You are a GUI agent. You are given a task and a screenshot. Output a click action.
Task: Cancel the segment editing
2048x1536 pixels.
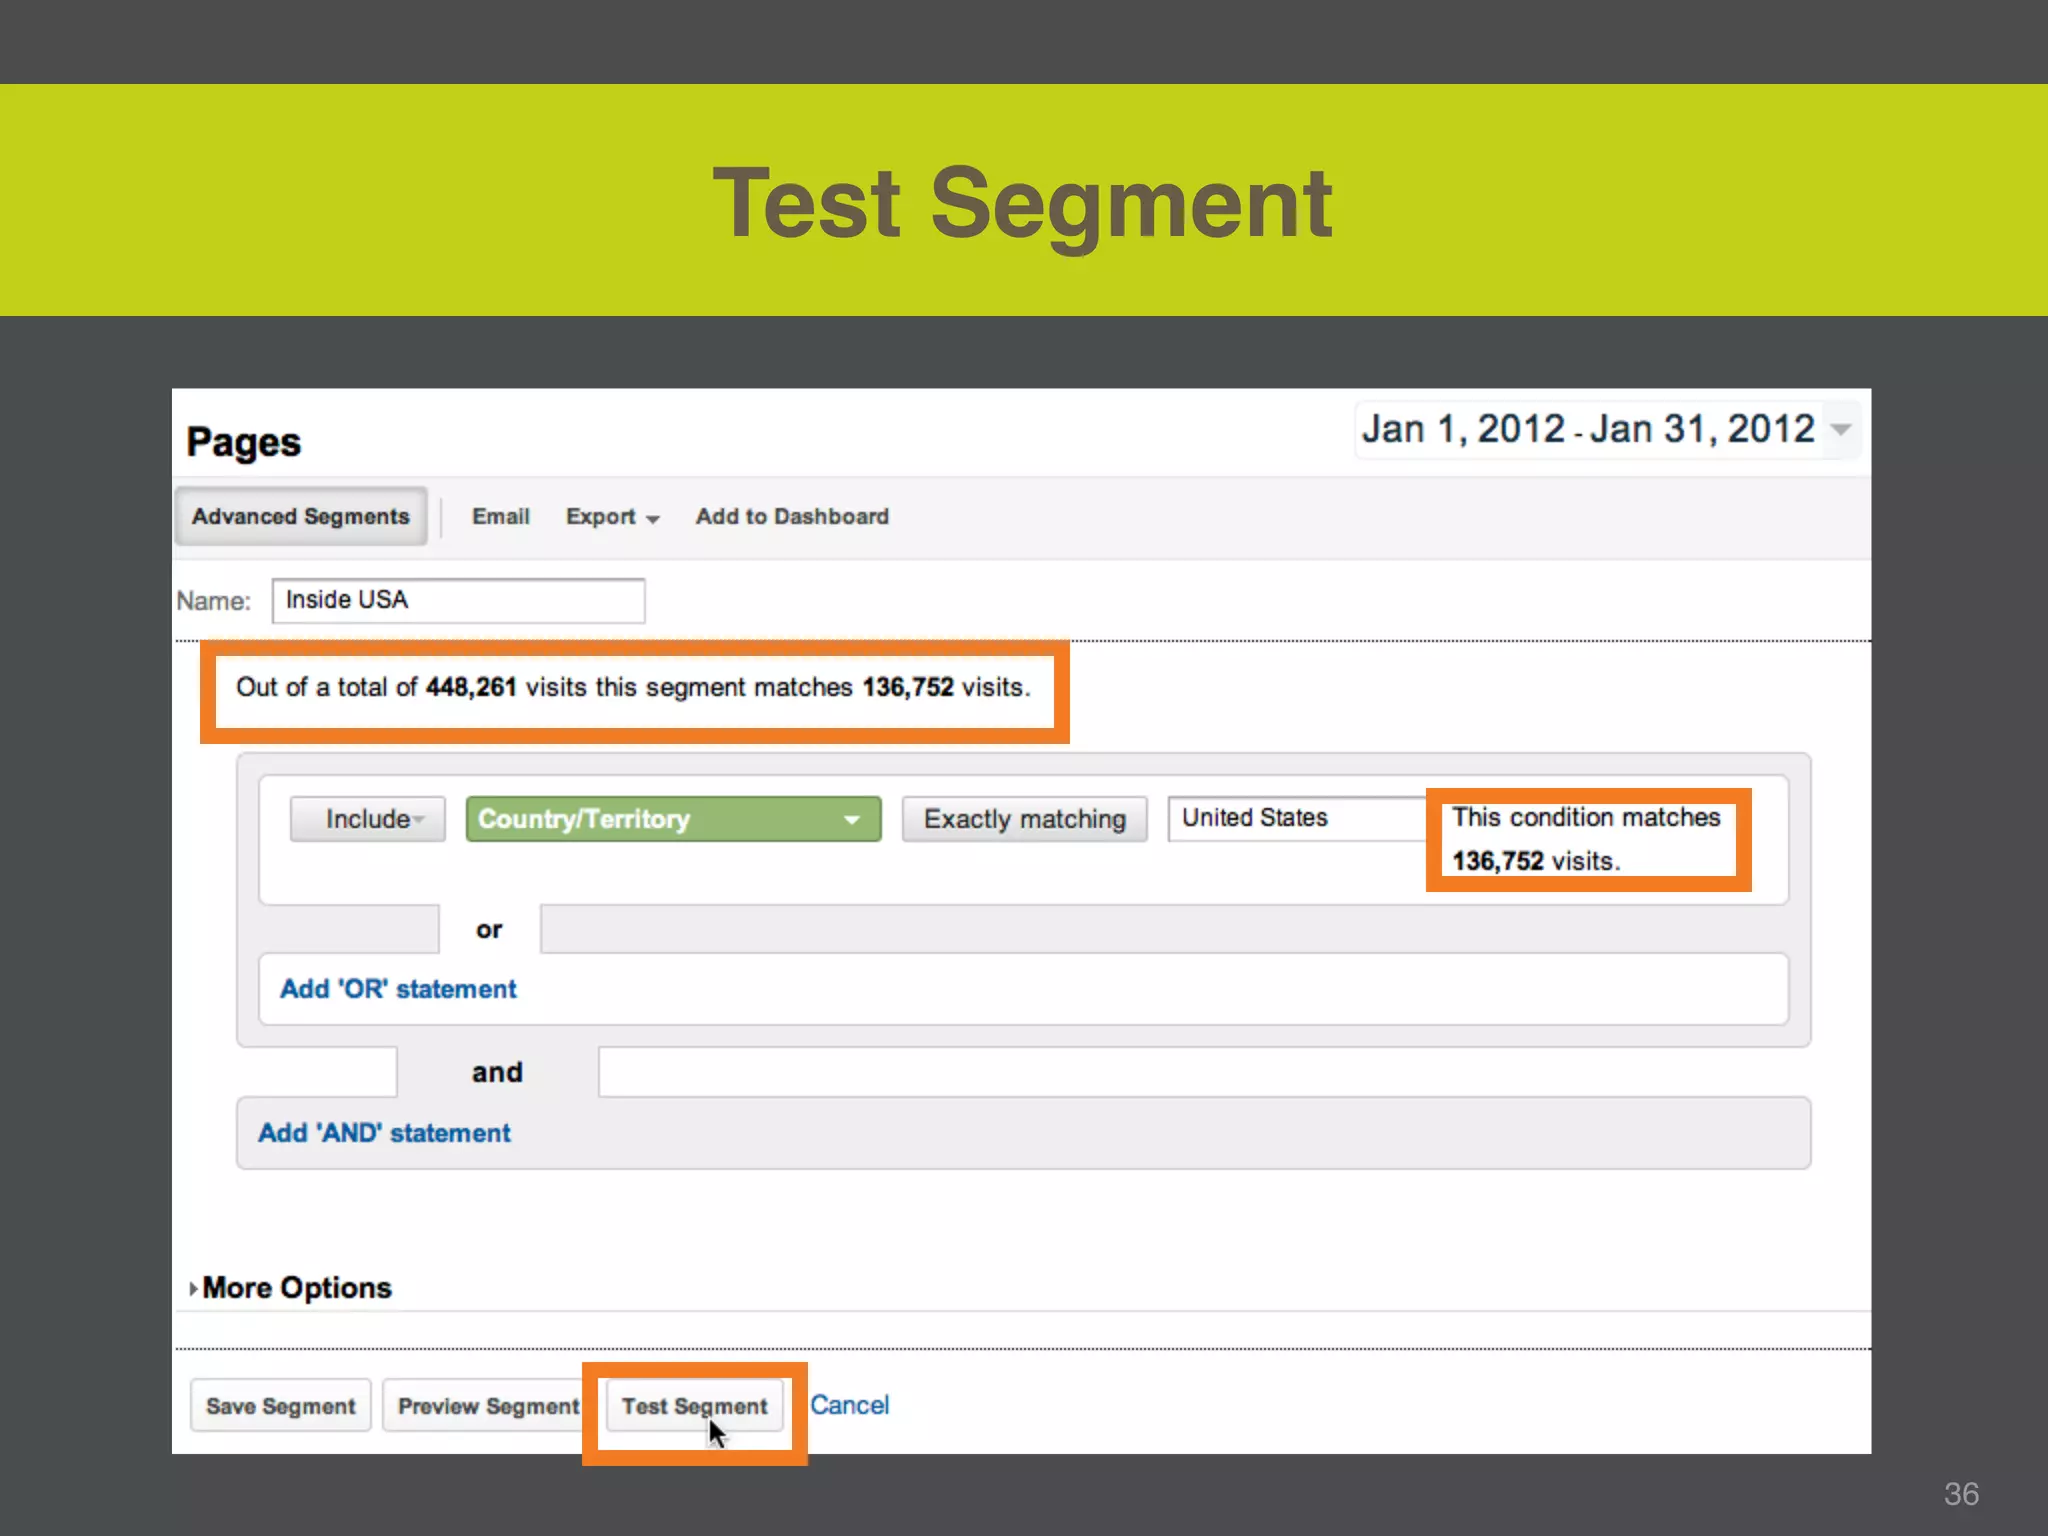[849, 1405]
